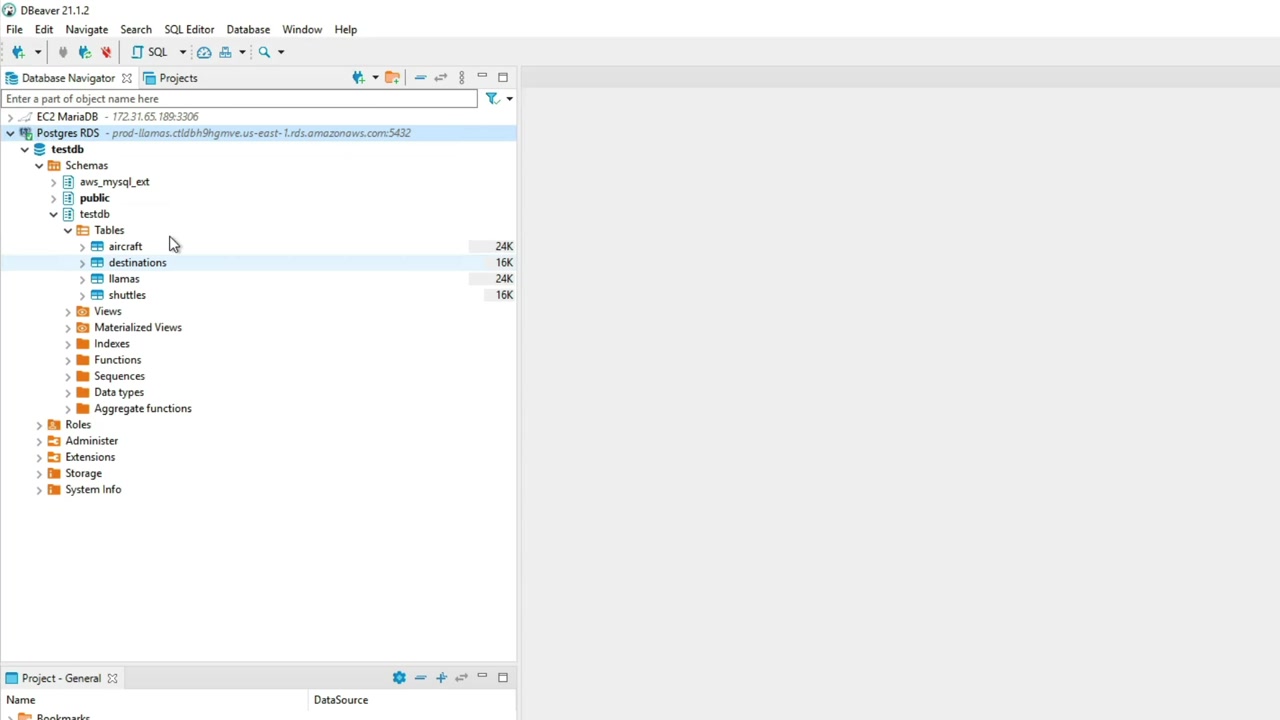The image size is (1280, 720).
Task: Click Collapse All icon in Database Navigator
Action: (420, 78)
